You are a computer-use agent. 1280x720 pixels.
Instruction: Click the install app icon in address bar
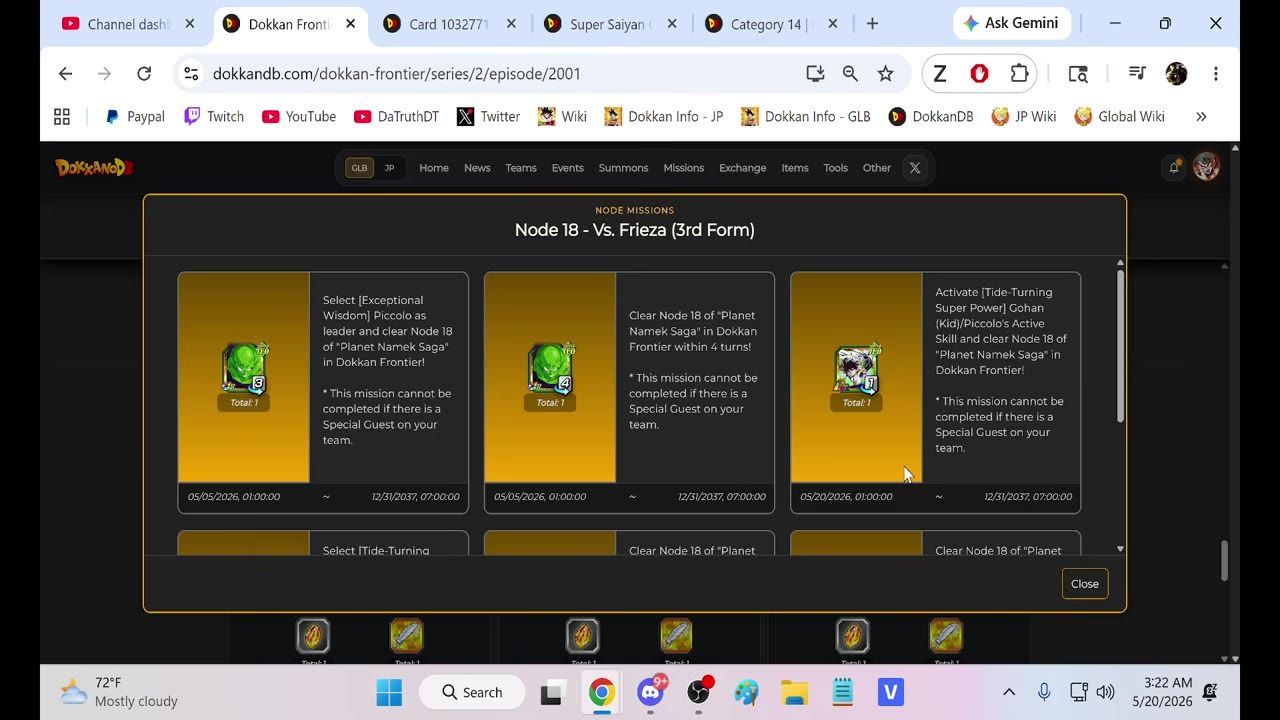click(815, 73)
